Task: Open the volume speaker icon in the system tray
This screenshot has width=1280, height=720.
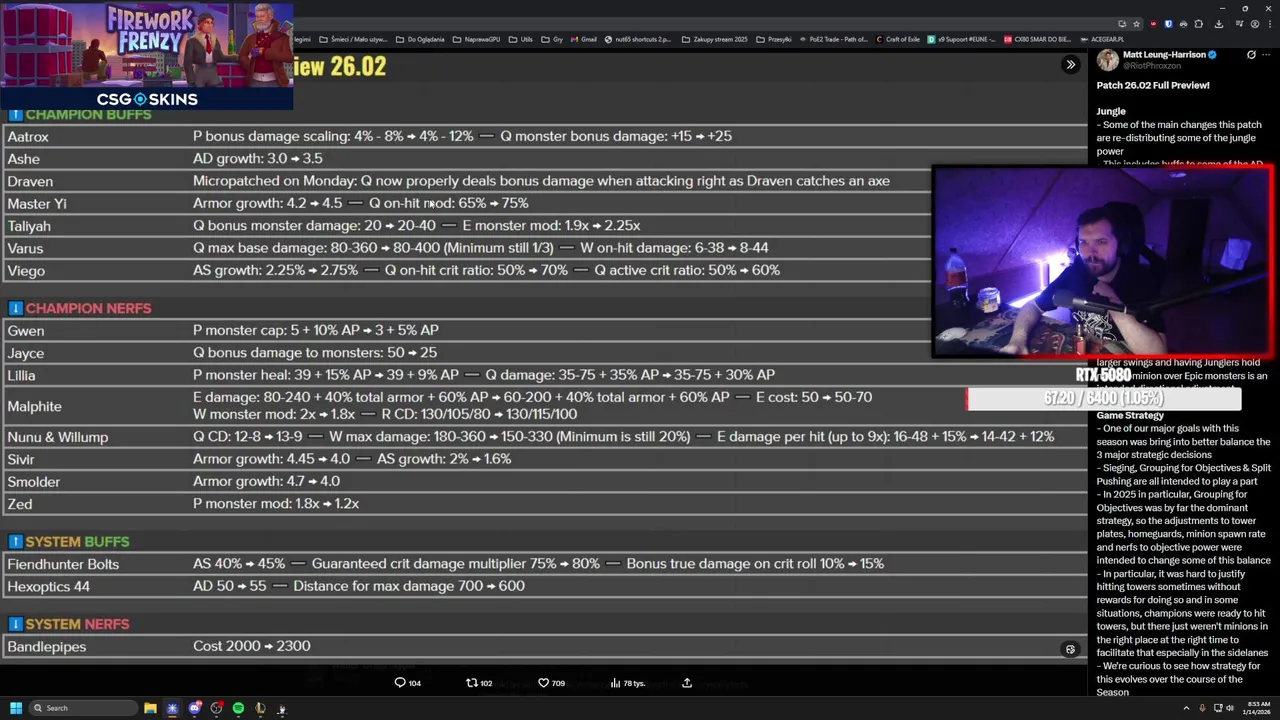Action: pos(1230,708)
